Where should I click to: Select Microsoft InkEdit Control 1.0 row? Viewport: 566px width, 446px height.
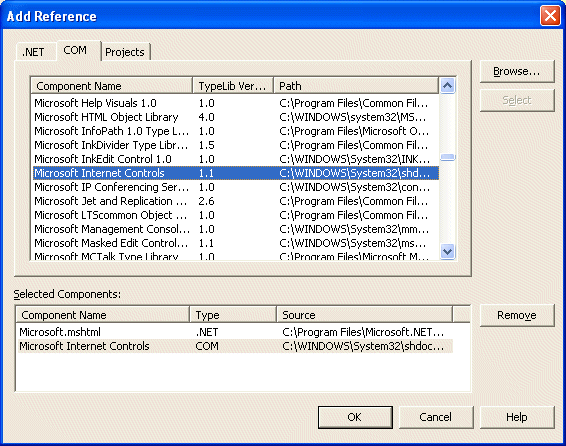point(236,159)
